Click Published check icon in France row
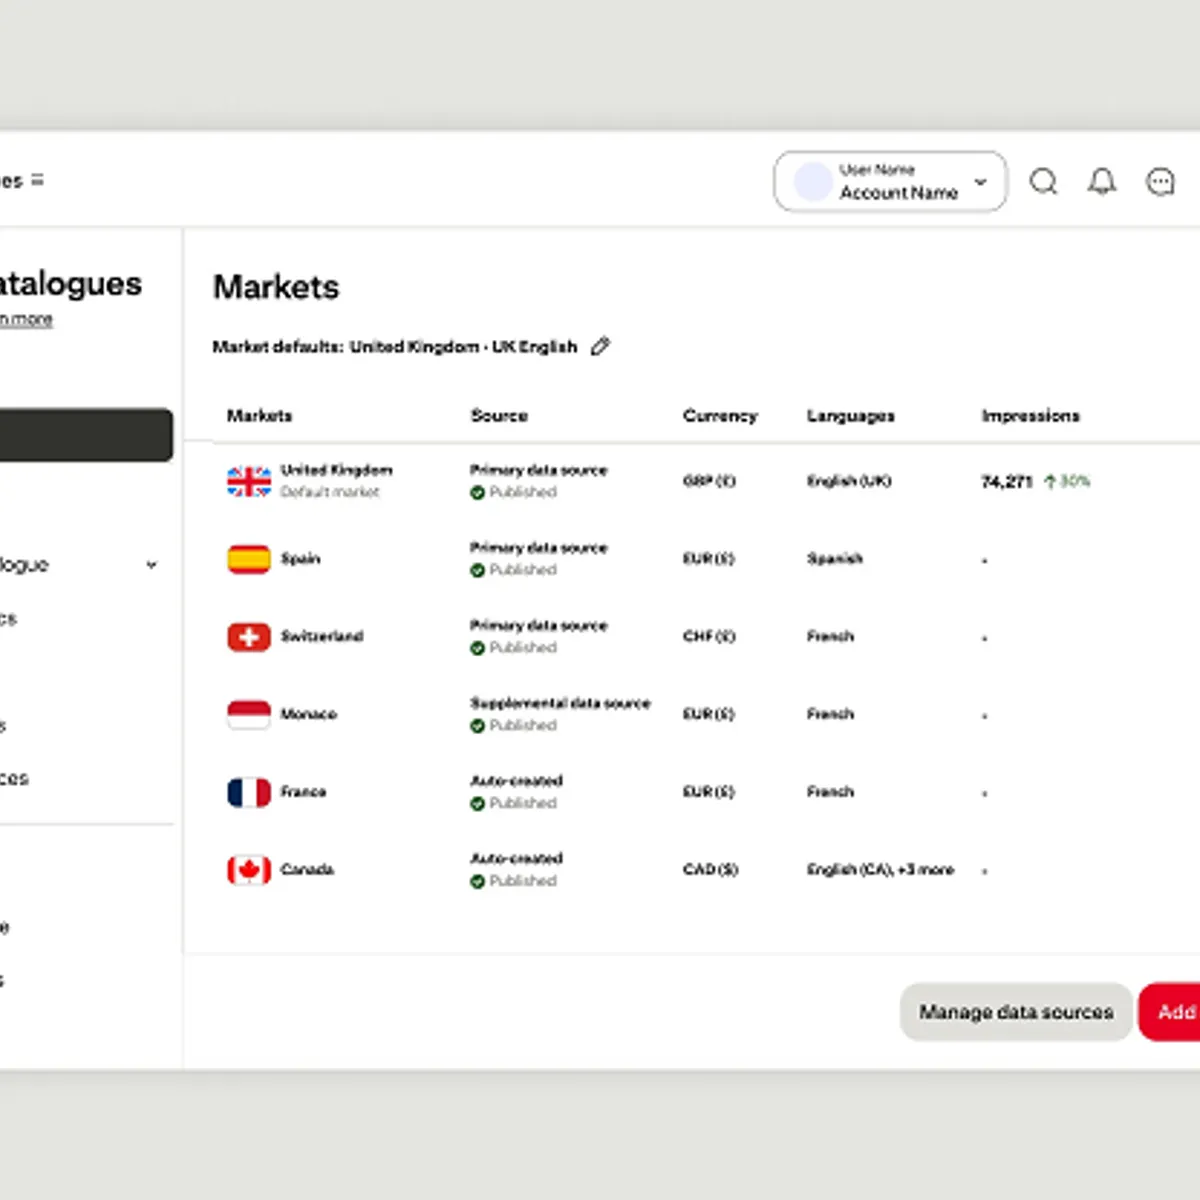Image resolution: width=1200 pixels, height=1200 pixels. click(x=478, y=804)
